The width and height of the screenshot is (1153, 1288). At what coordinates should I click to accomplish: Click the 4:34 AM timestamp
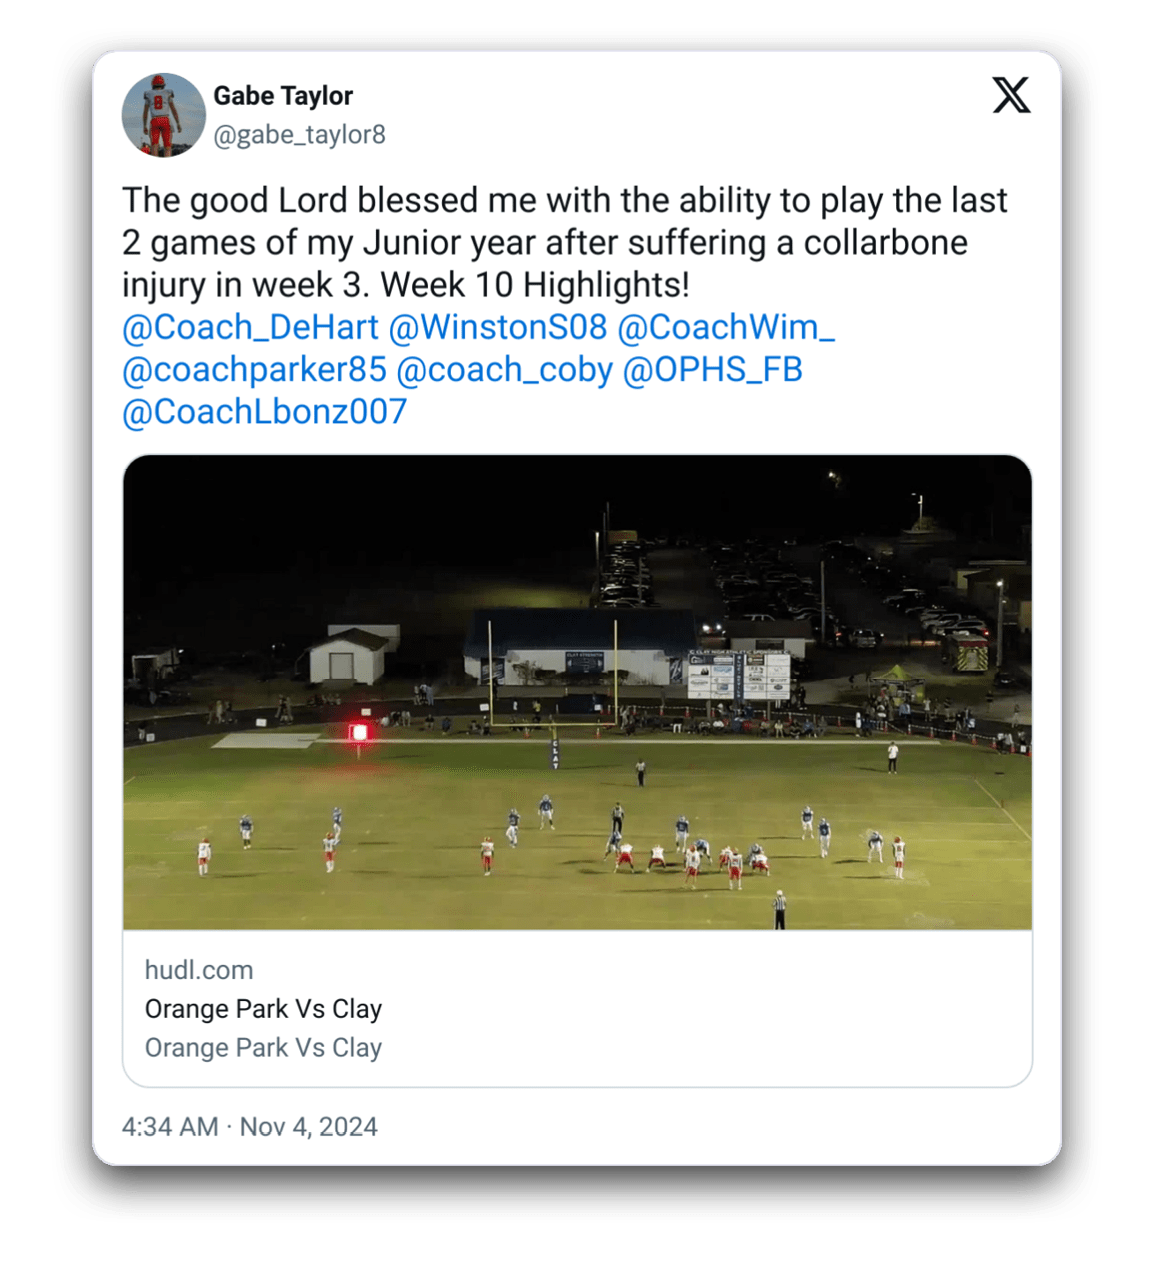click(170, 1127)
